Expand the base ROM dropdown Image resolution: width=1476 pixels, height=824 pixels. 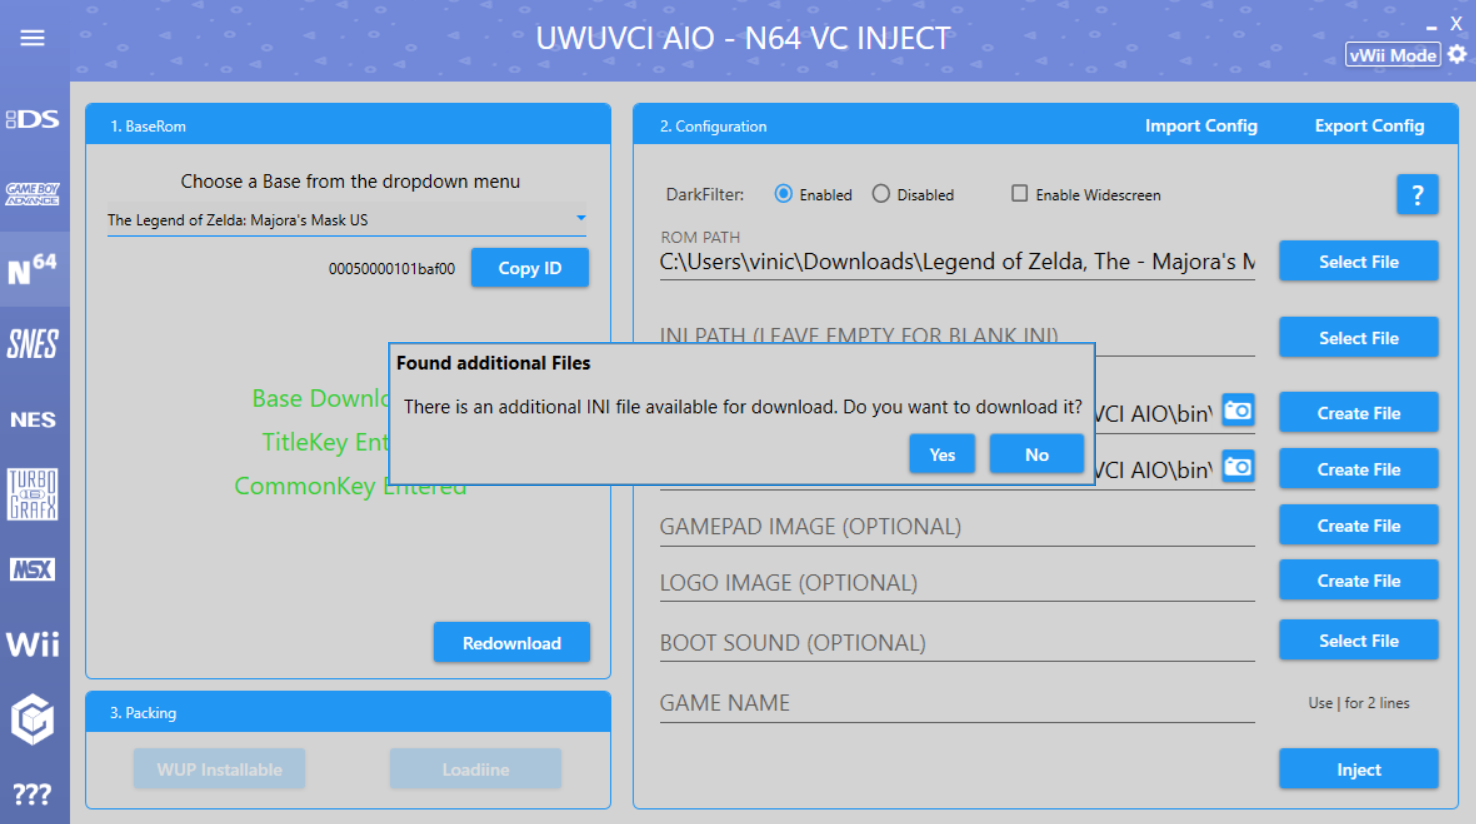tap(580, 219)
